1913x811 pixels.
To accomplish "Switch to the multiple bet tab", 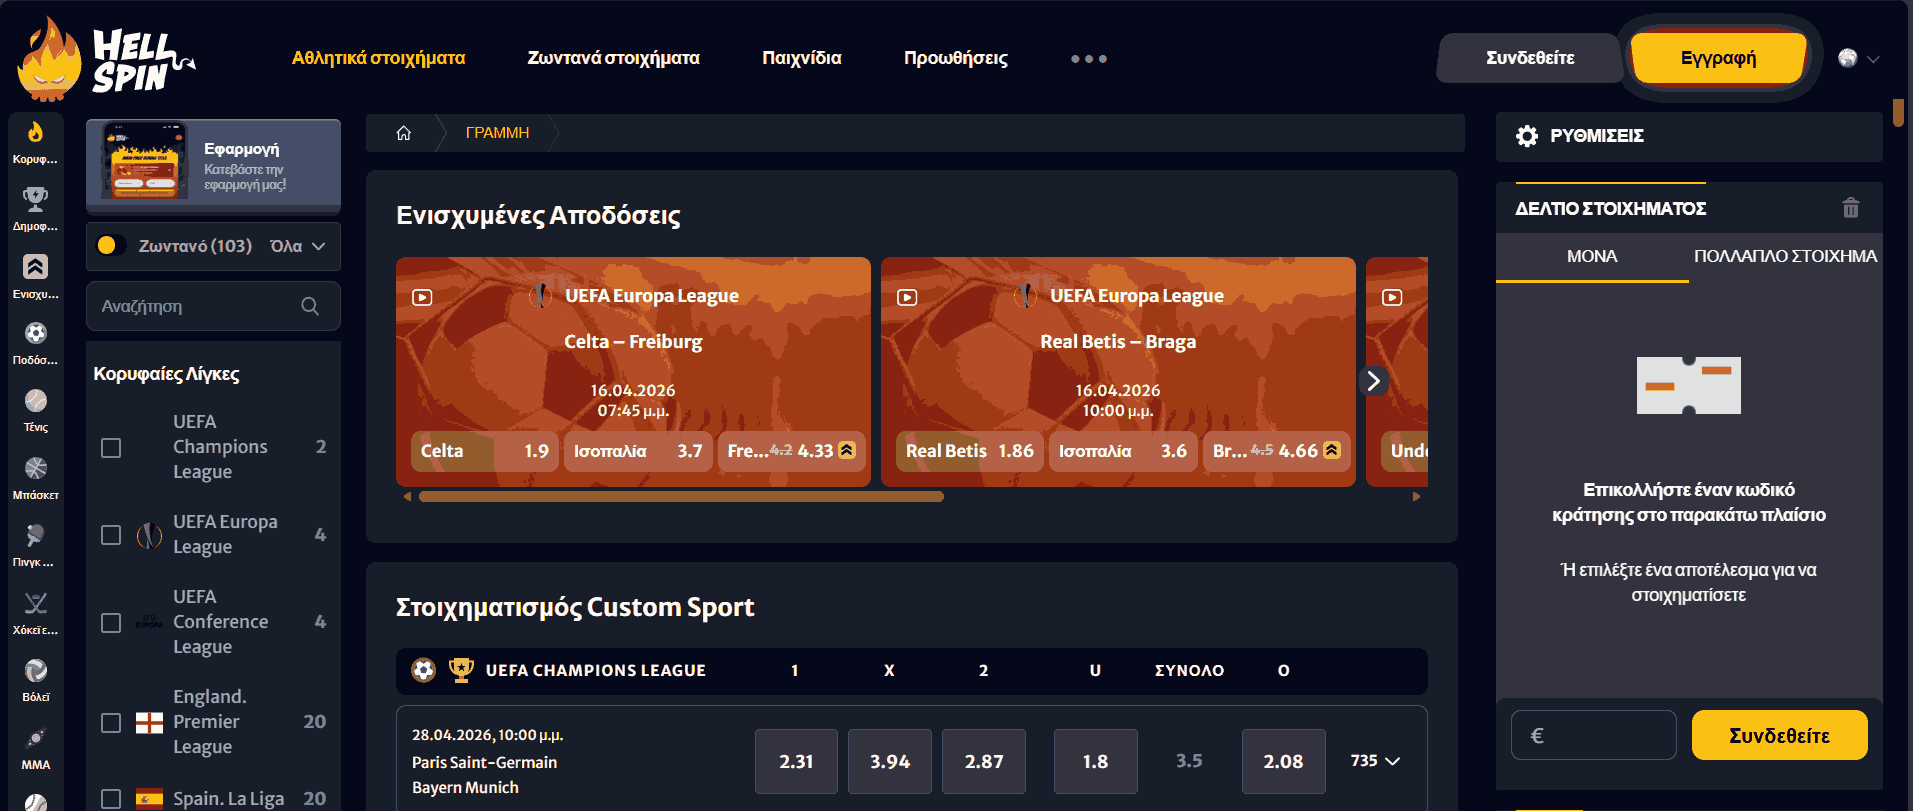I will coord(1784,256).
